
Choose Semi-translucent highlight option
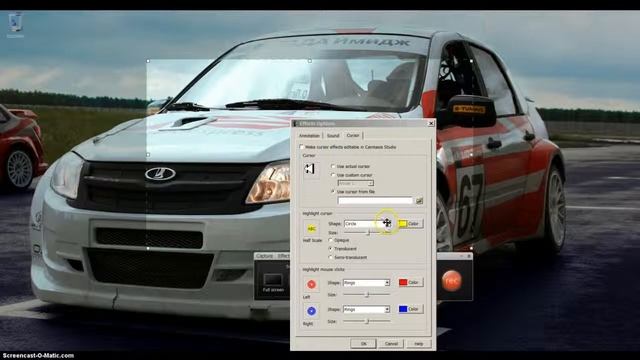tap(330, 258)
